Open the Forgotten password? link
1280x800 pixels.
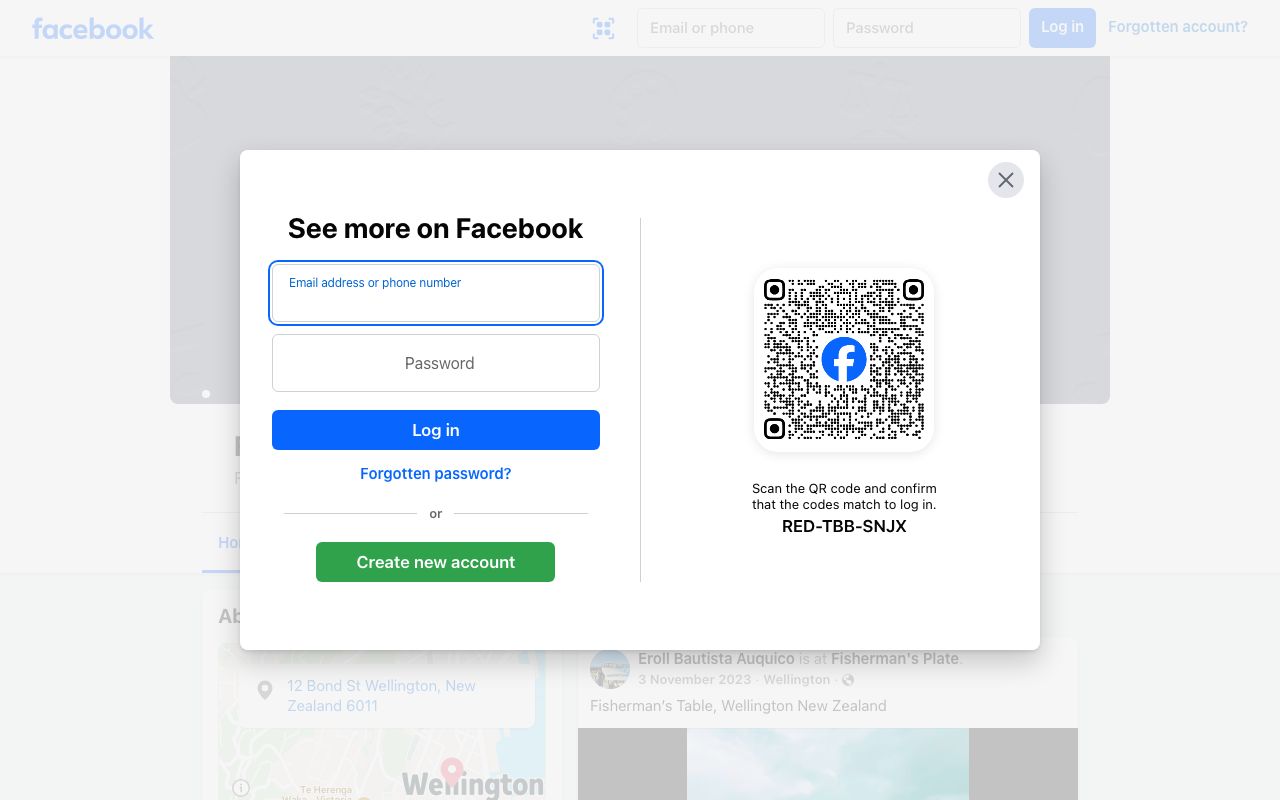point(436,474)
